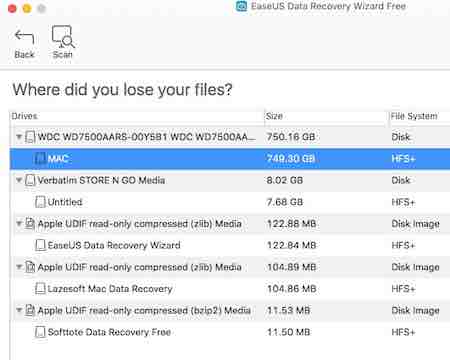
Task: Collapse the bzip2 Apple UDIF media tree
Action: 19,310
